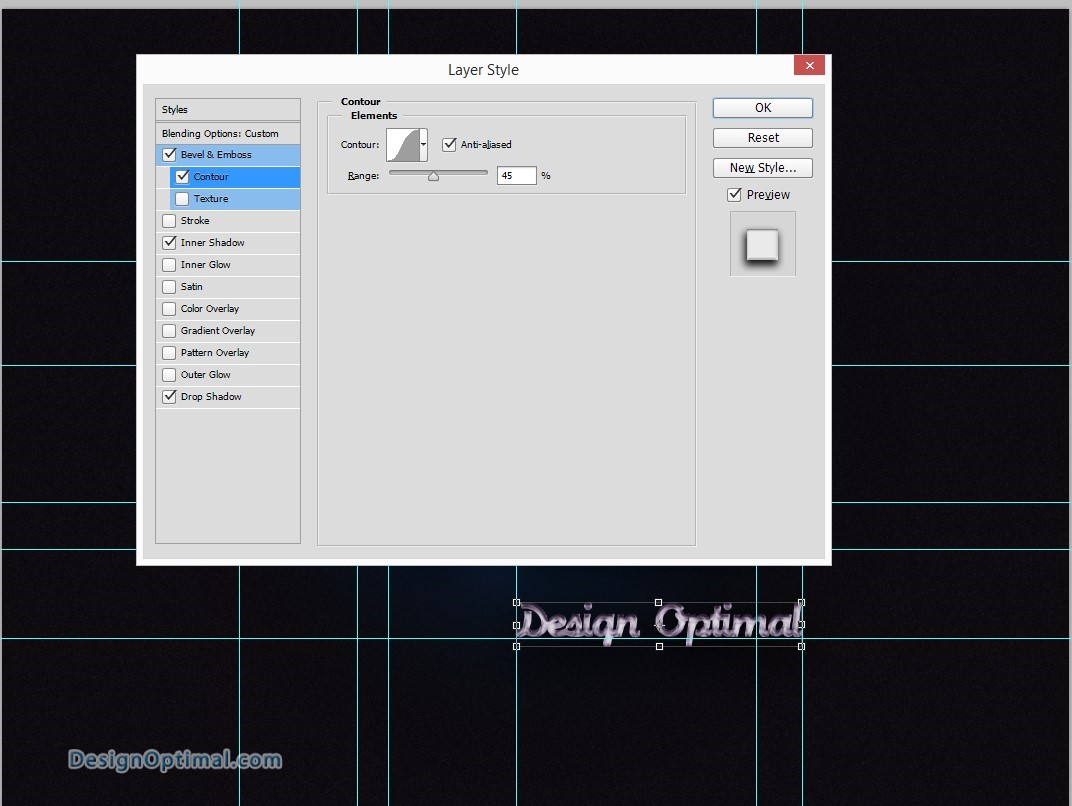
Task: Enable the Color Overlay checkbox
Action: [170, 308]
